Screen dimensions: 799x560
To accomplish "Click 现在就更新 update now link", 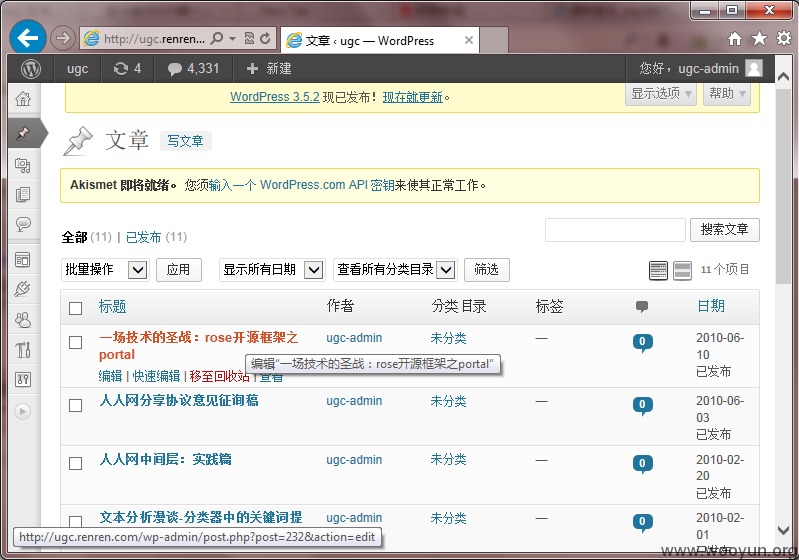I will tap(413, 97).
